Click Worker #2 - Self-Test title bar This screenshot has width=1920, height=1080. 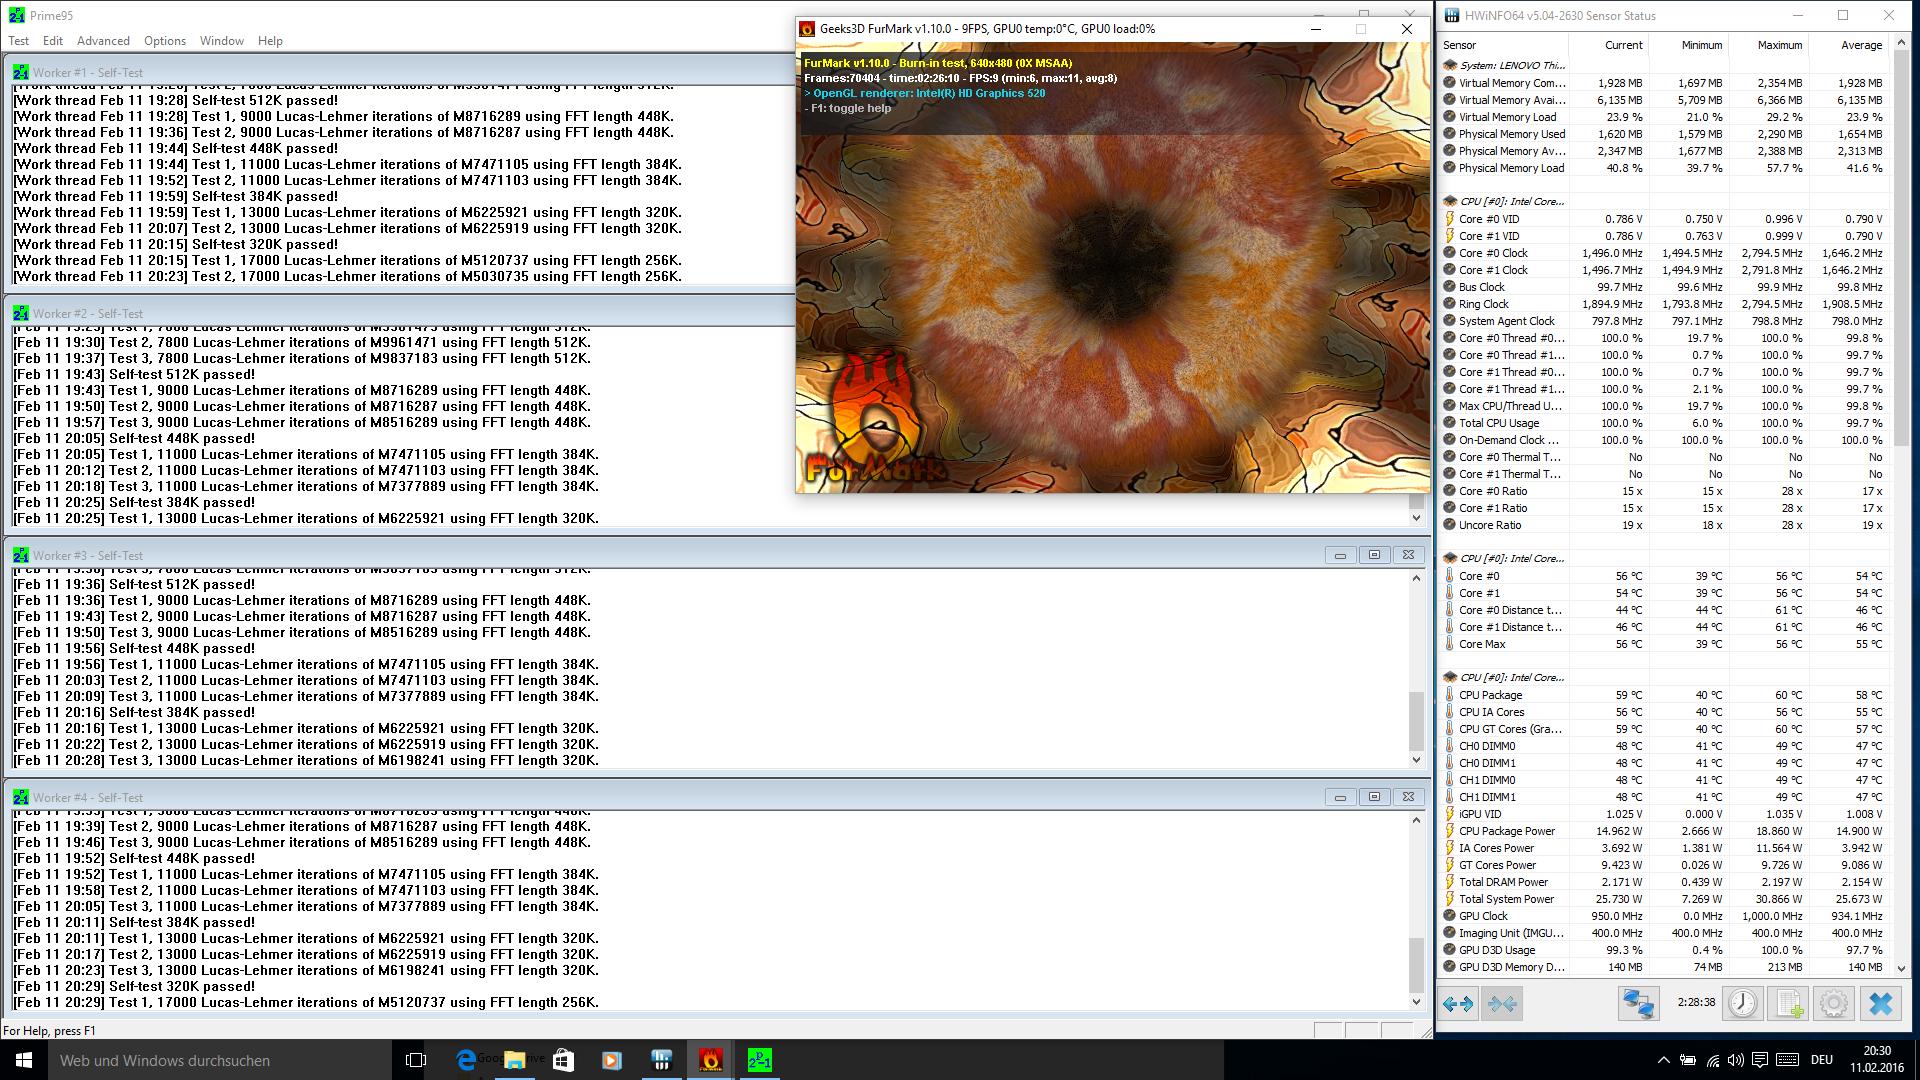[400, 313]
